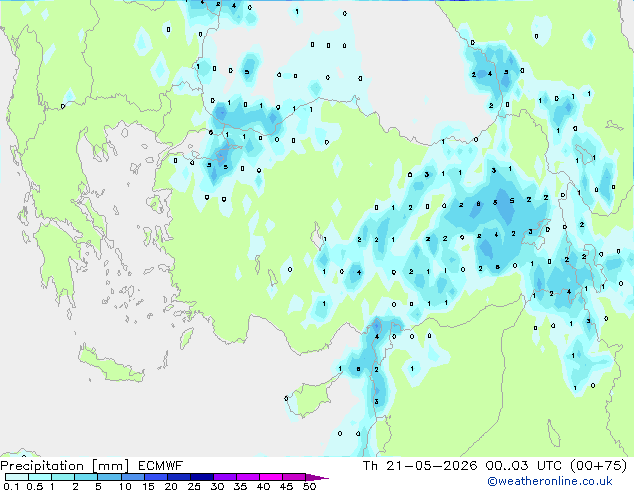Click the '45' legend scale label
The width and height of the screenshot is (634, 490).
286,486
